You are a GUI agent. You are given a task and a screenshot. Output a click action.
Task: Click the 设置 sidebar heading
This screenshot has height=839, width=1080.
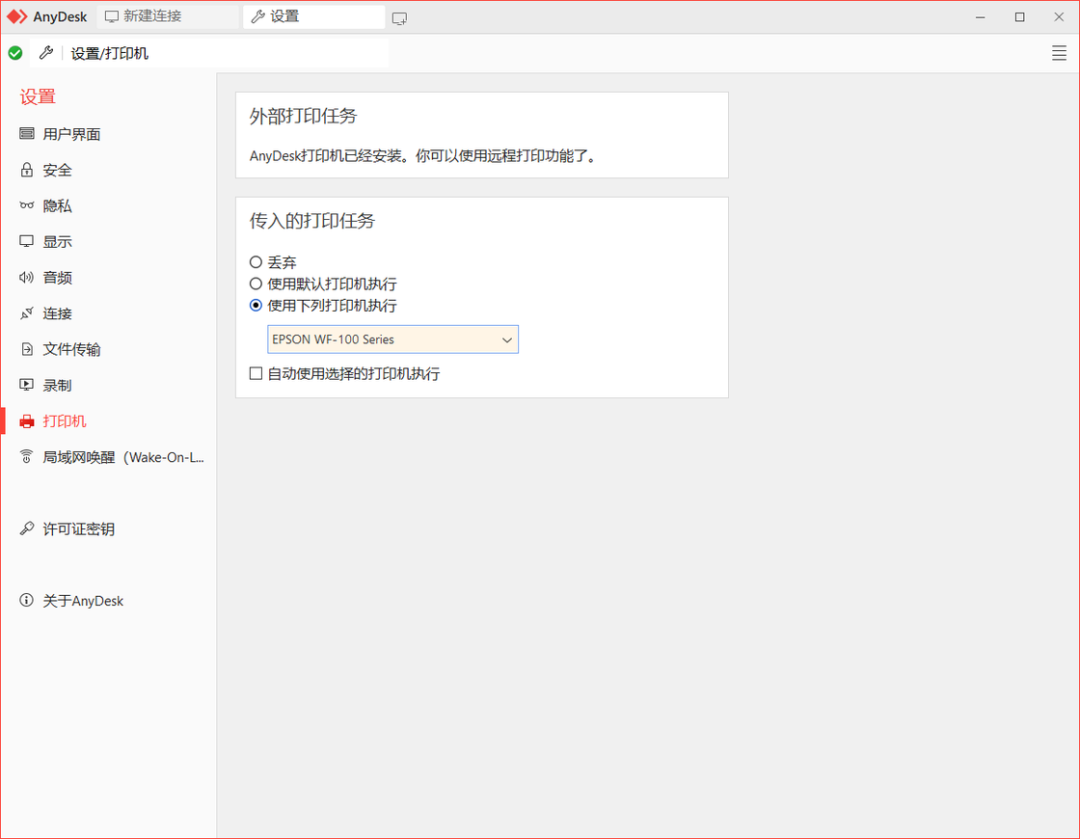click(37, 96)
